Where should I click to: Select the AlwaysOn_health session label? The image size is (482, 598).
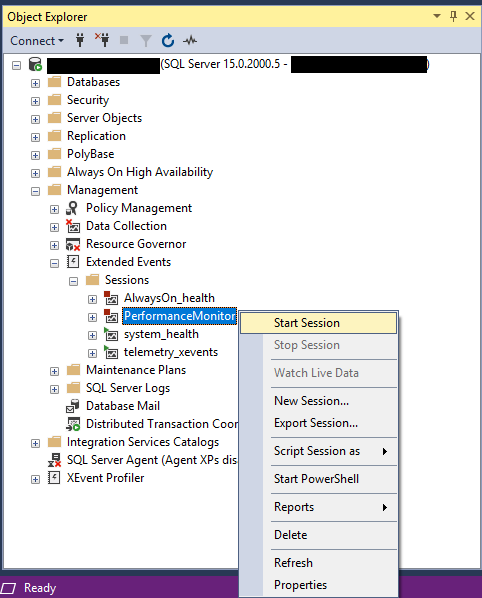coord(169,298)
